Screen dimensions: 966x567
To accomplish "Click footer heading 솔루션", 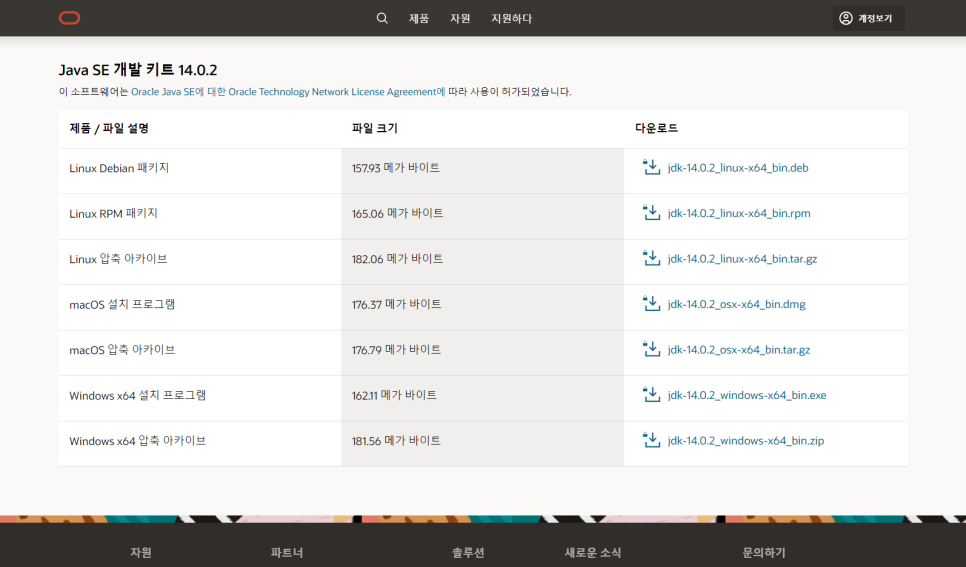I will tap(468, 552).
